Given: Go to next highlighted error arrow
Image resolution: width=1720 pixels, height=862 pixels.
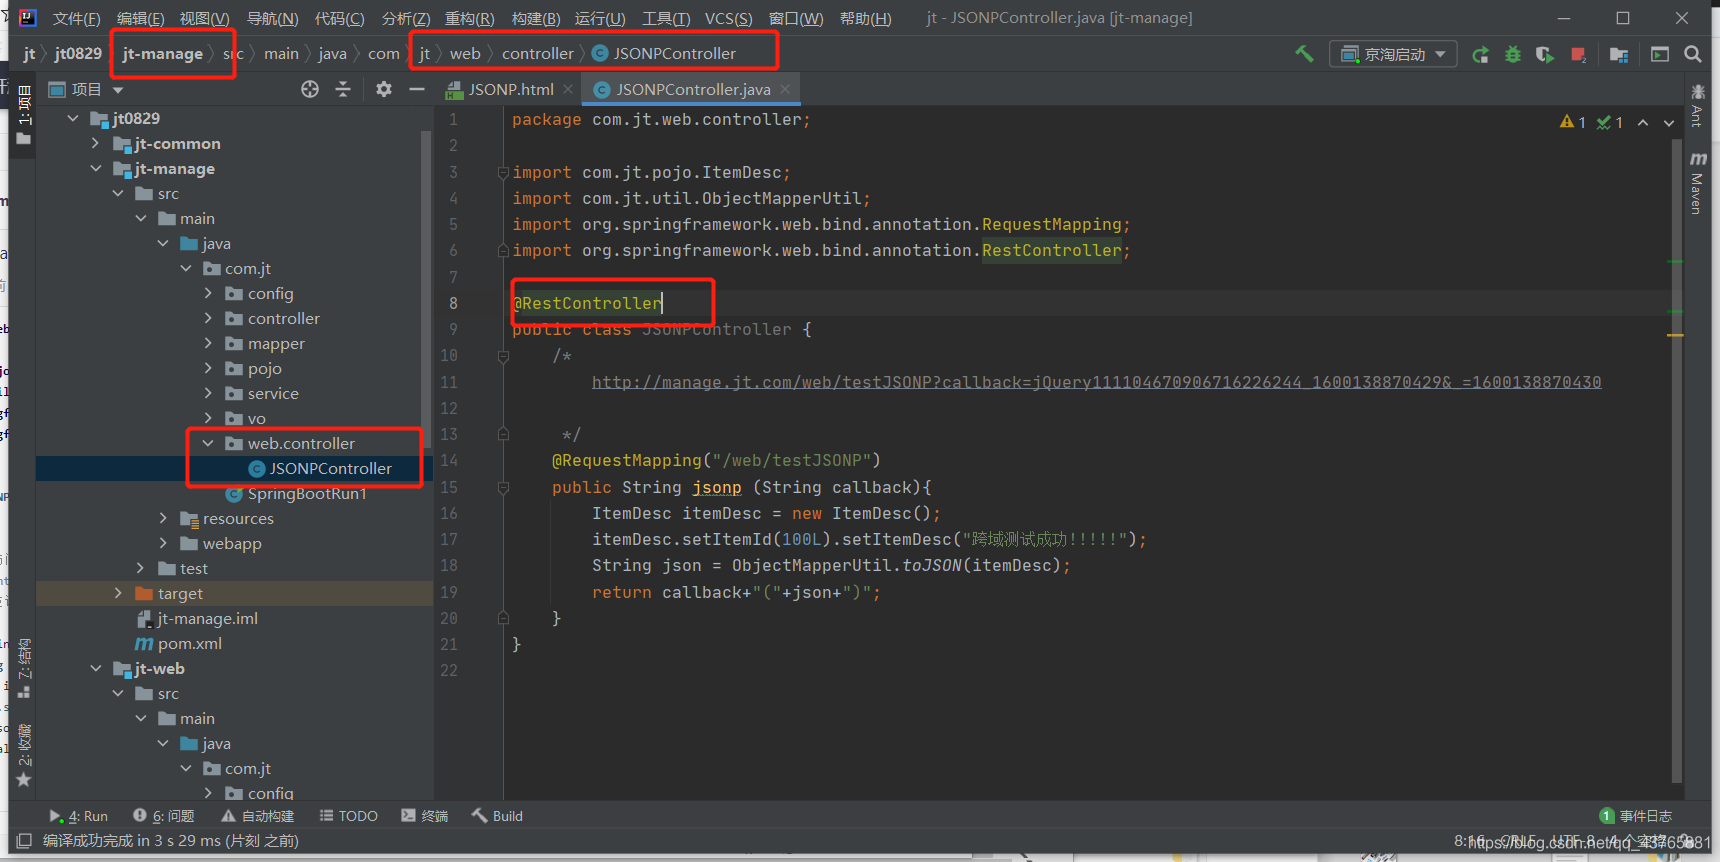Looking at the screenshot, I should click(1669, 122).
